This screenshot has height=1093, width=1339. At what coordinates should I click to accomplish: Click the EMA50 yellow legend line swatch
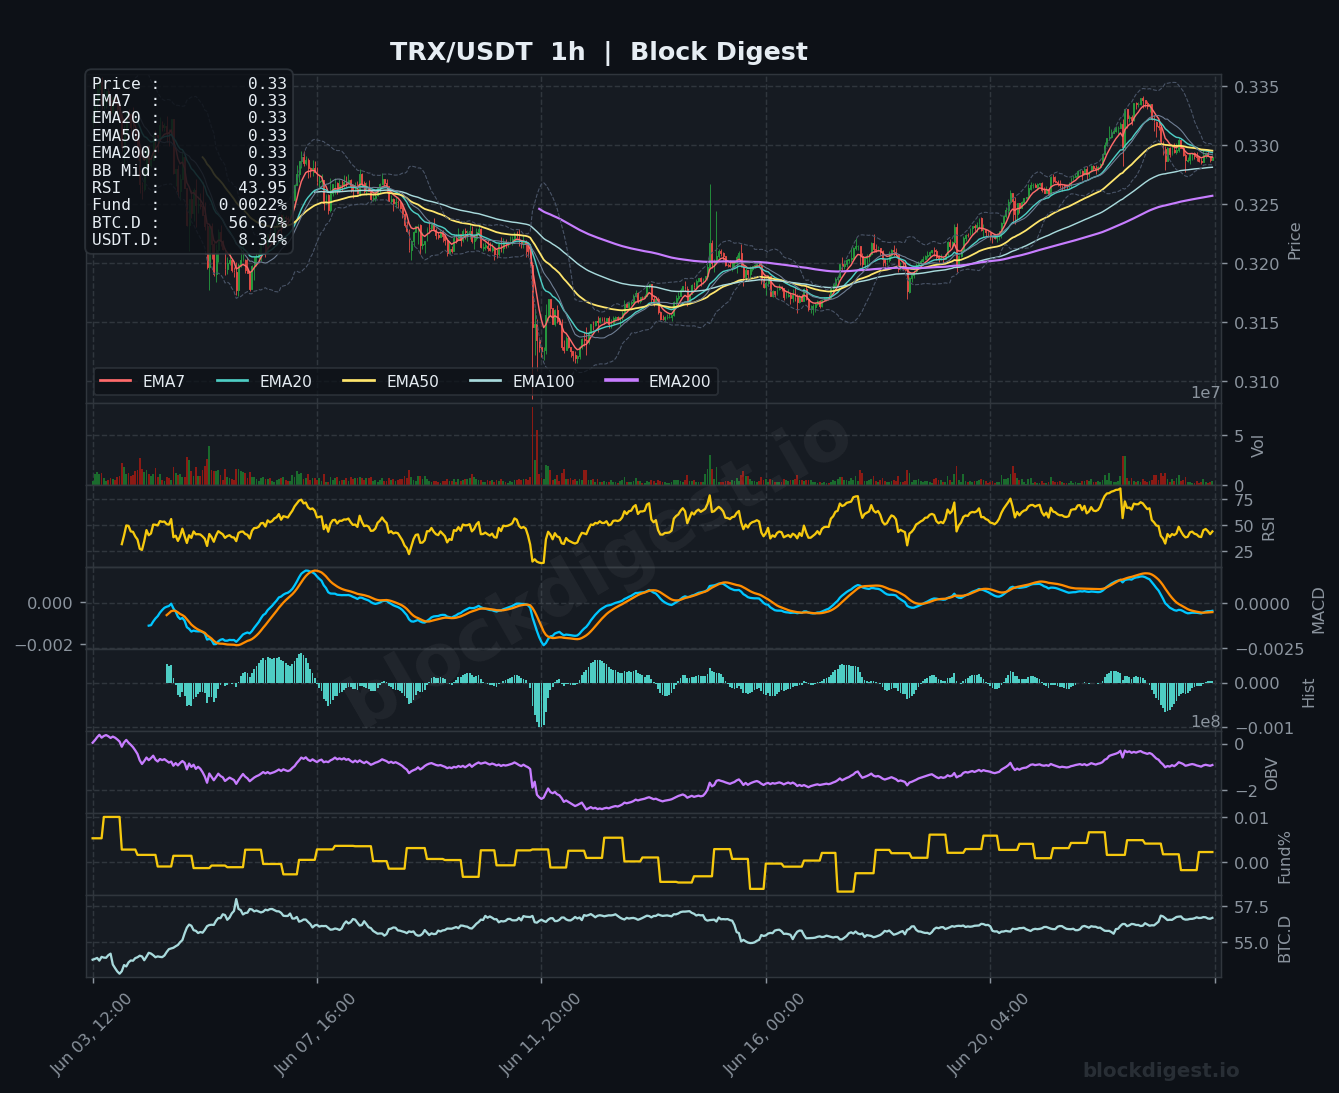359,381
